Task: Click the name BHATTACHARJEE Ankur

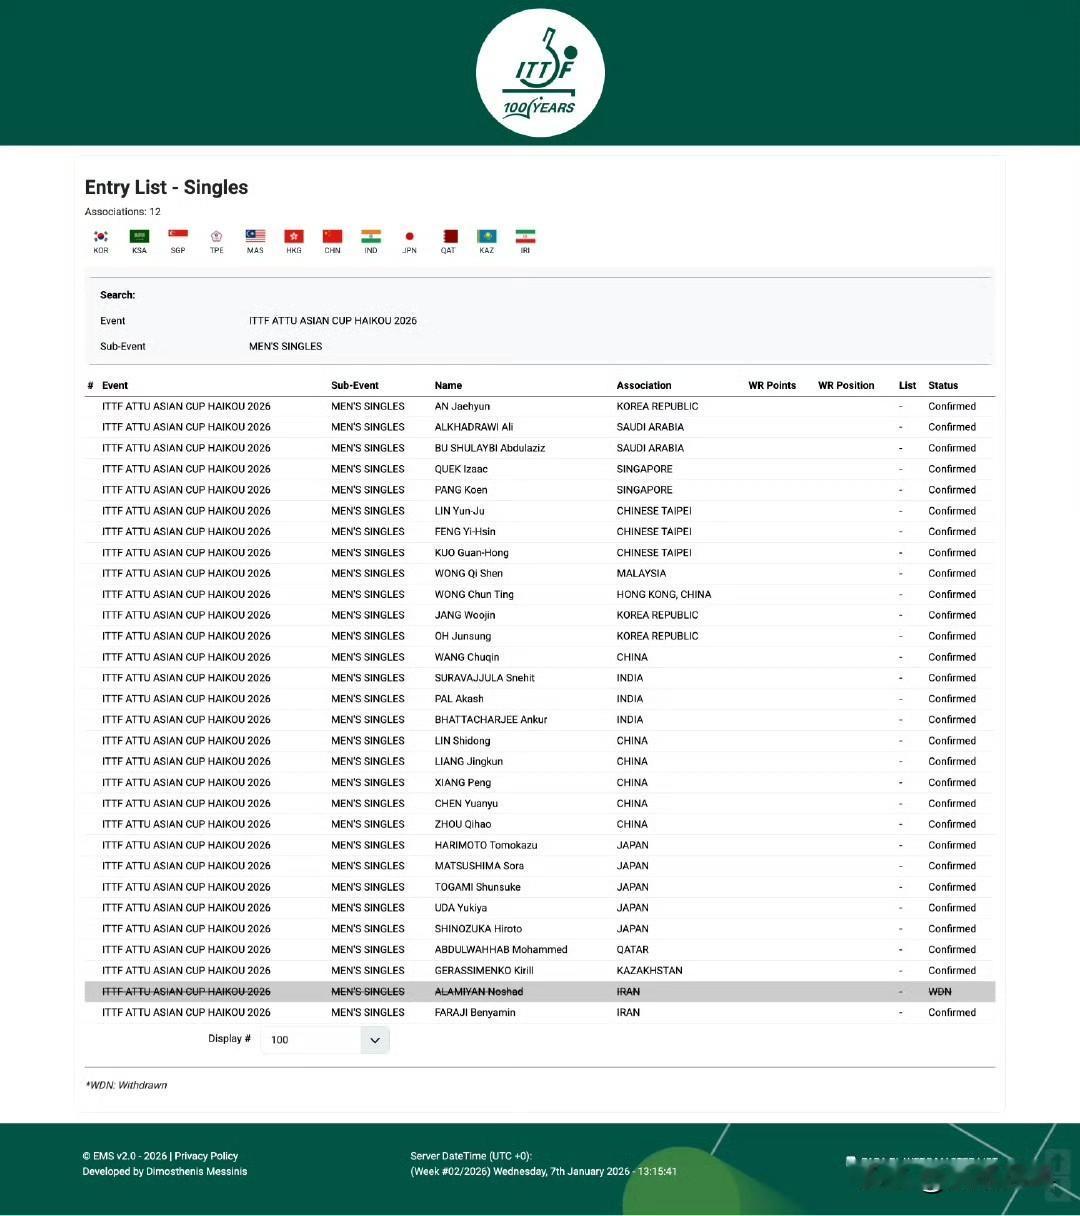Action: pyautogui.click(x=491, y=720)
